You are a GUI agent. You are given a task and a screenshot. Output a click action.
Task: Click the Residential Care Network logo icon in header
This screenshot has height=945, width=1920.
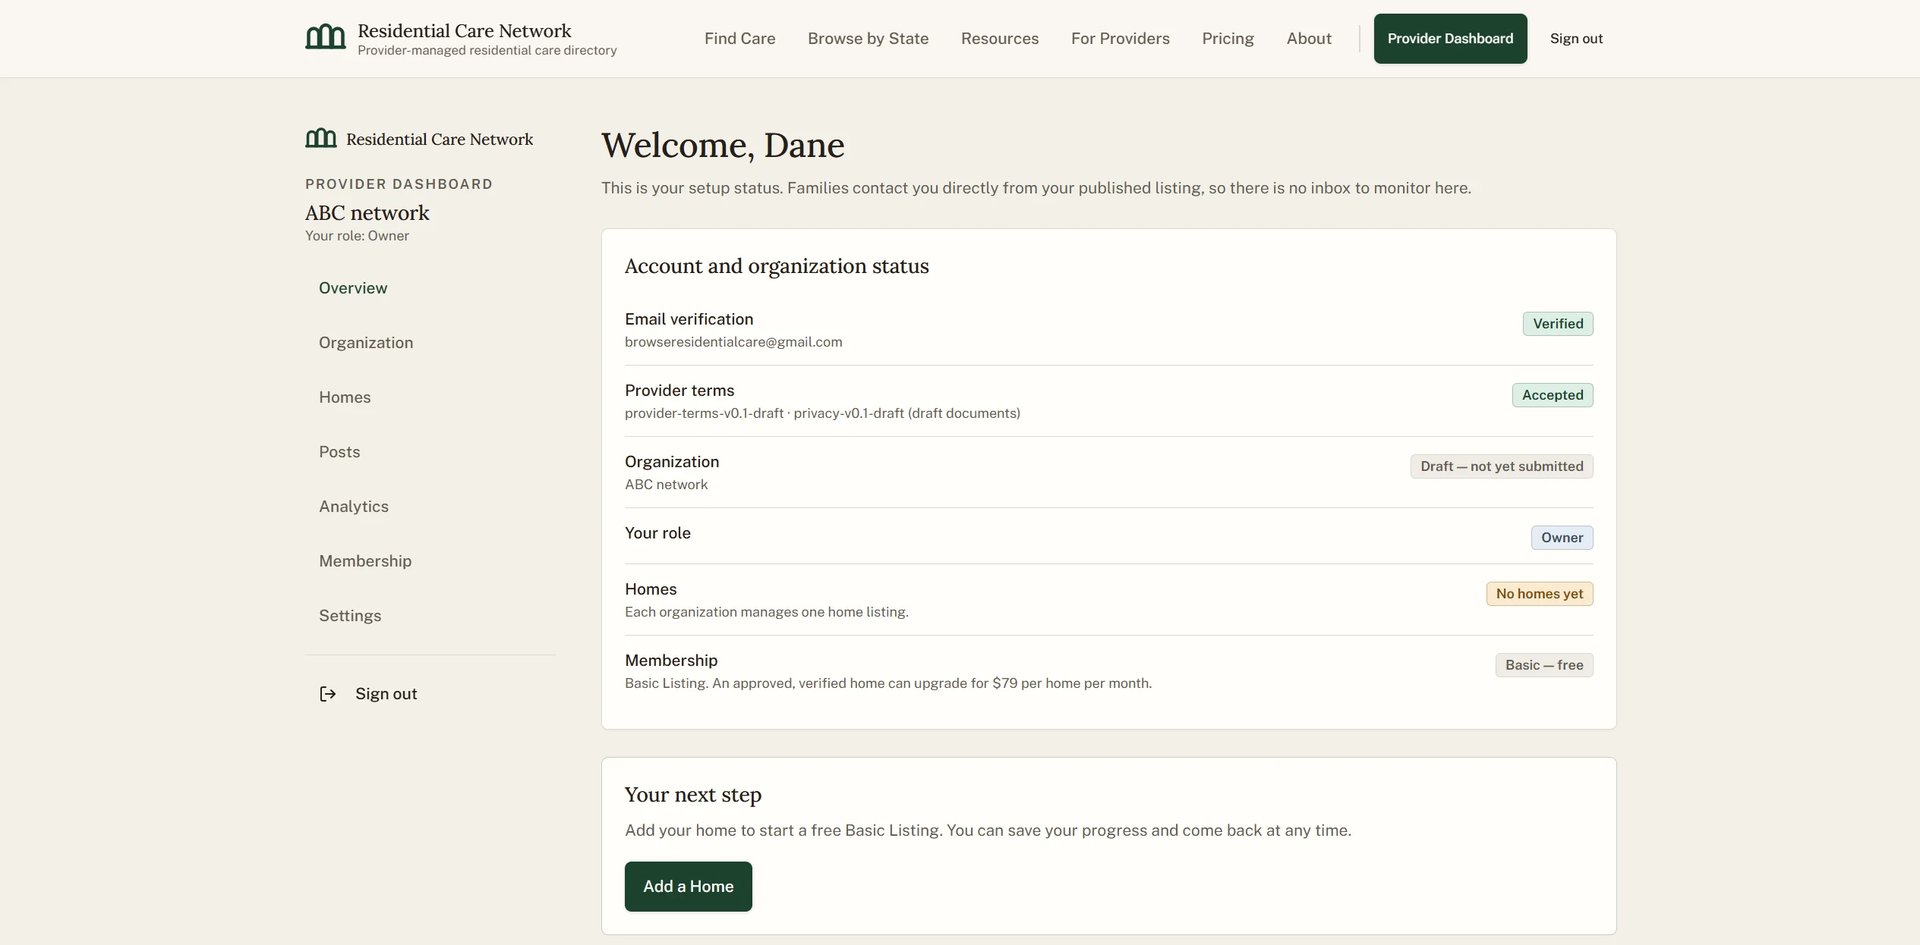click(325, 38)
